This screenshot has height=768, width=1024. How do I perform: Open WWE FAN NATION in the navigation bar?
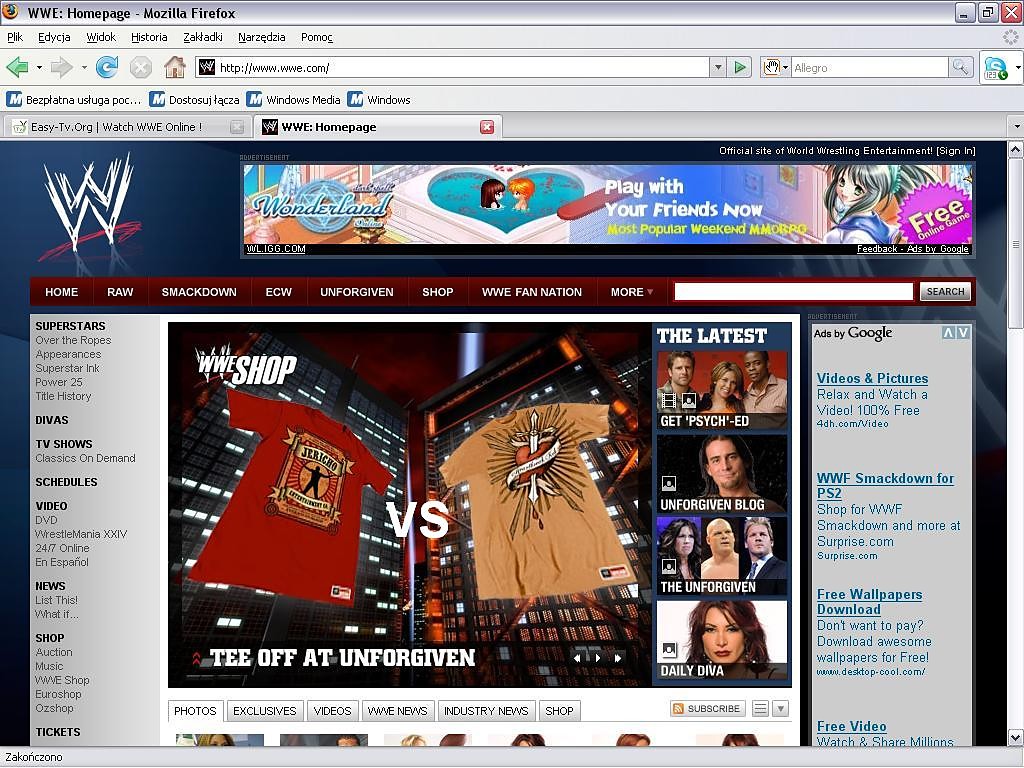tap(532, 292)
